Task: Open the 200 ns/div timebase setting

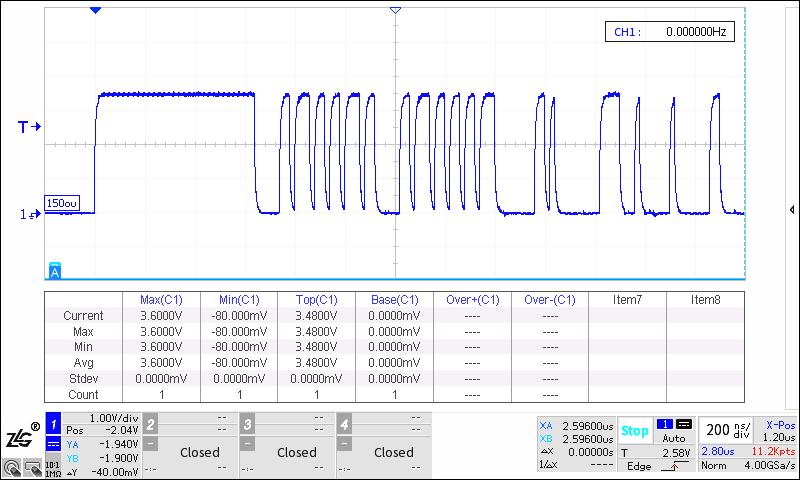Action: pos(724,431)
